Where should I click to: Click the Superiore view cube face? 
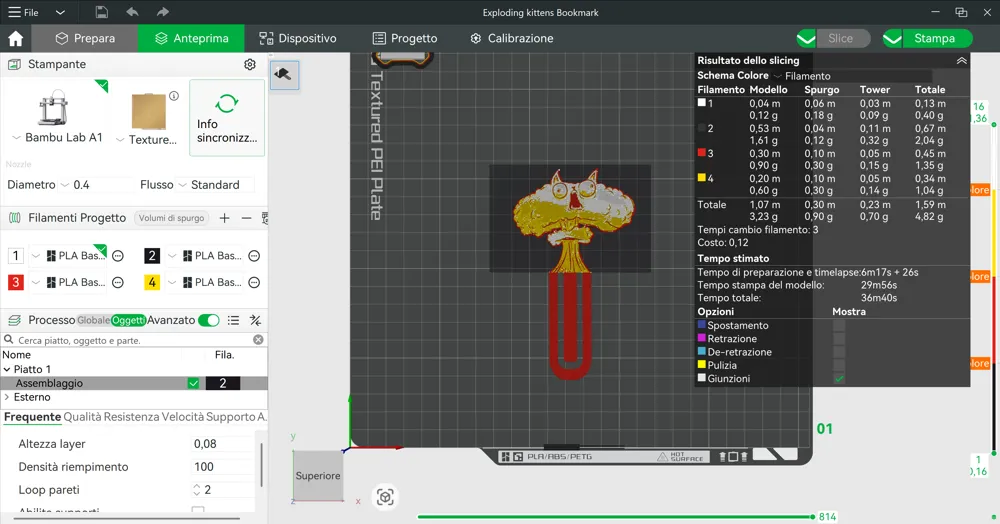pos(318,476)
